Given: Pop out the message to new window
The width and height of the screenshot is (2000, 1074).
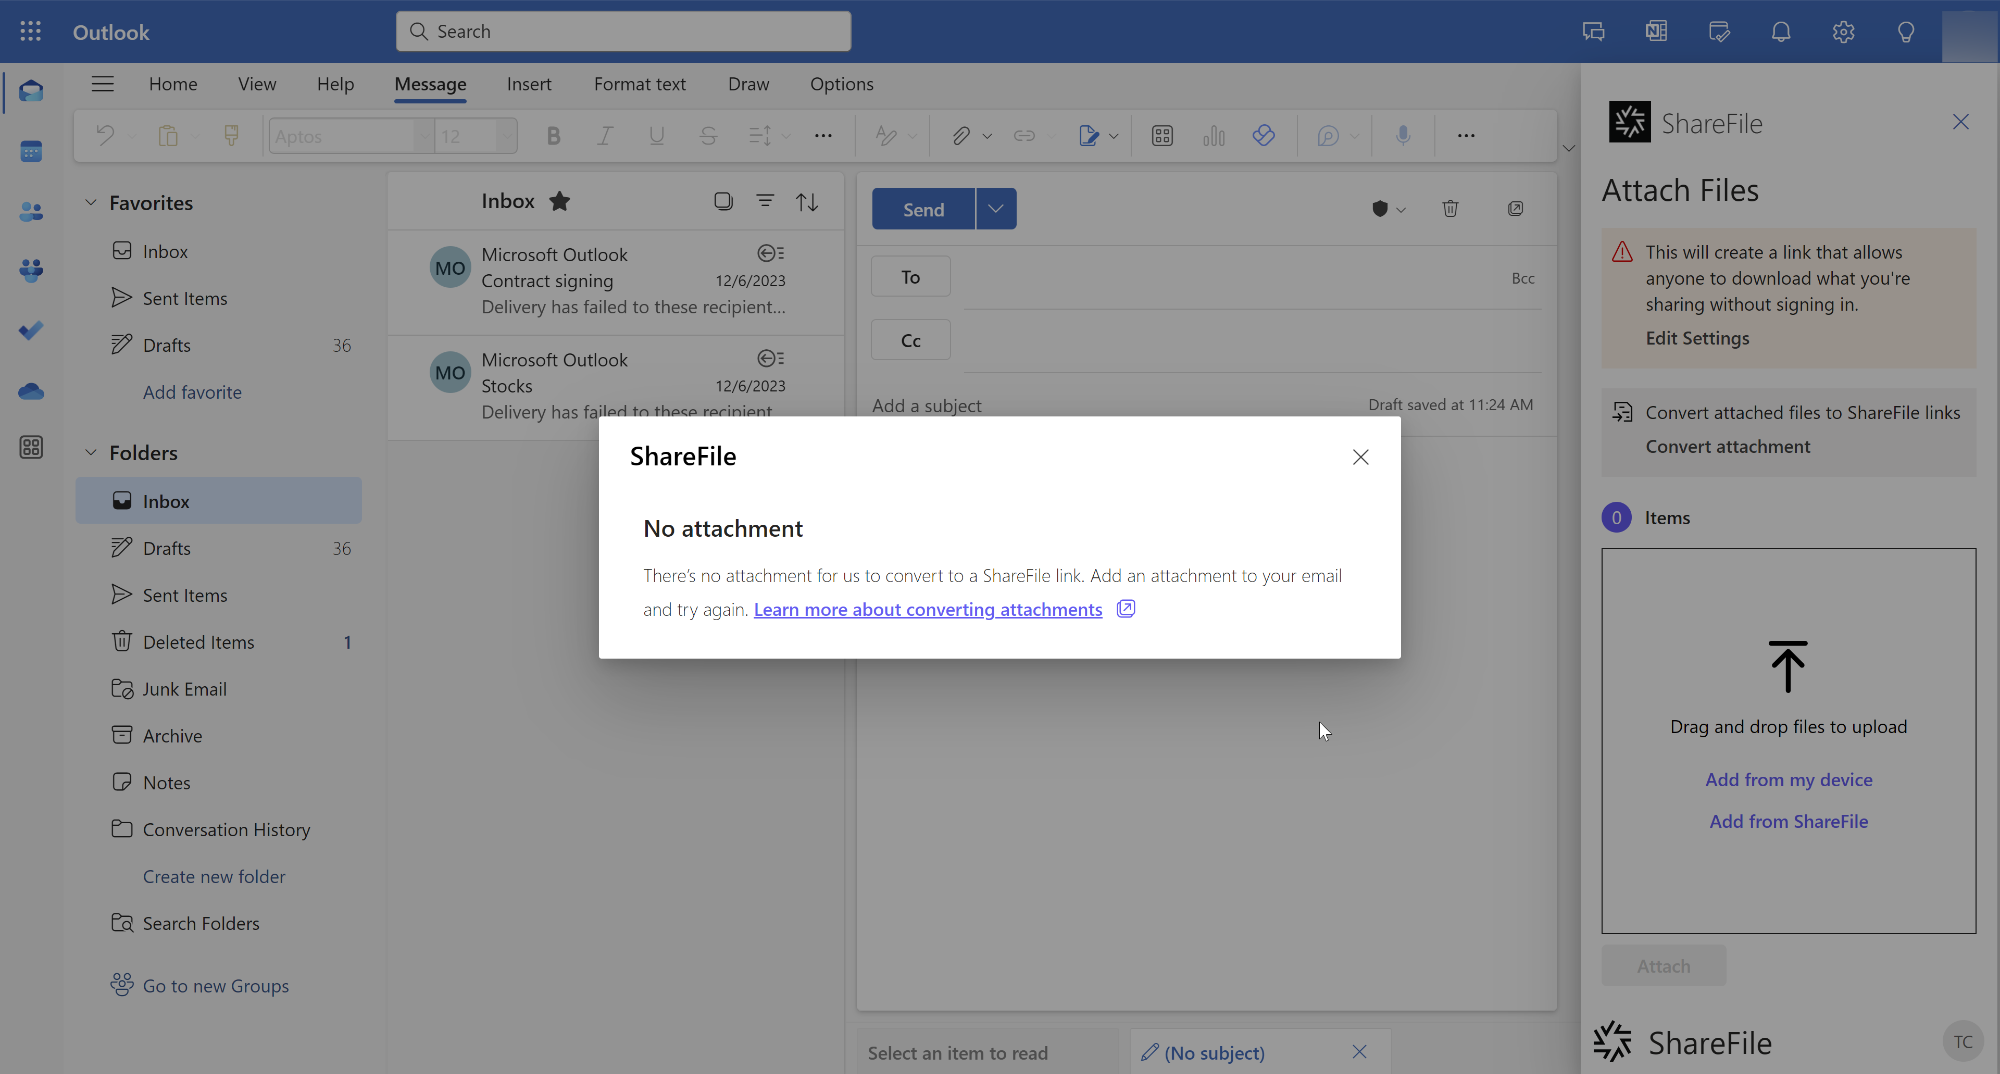Looking at the screenshot, I should point(1515,208).
